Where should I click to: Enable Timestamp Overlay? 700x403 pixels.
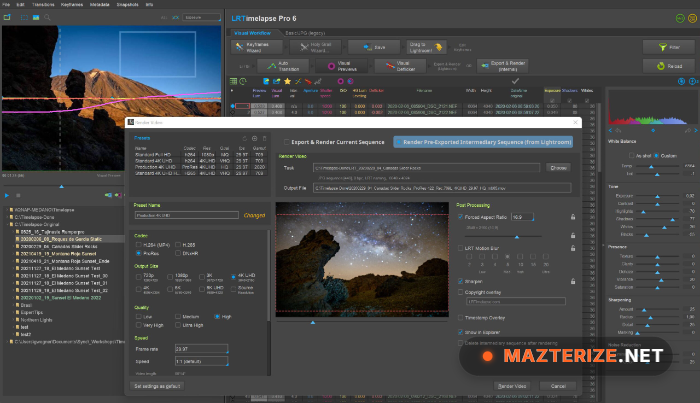tap(460, 318)
